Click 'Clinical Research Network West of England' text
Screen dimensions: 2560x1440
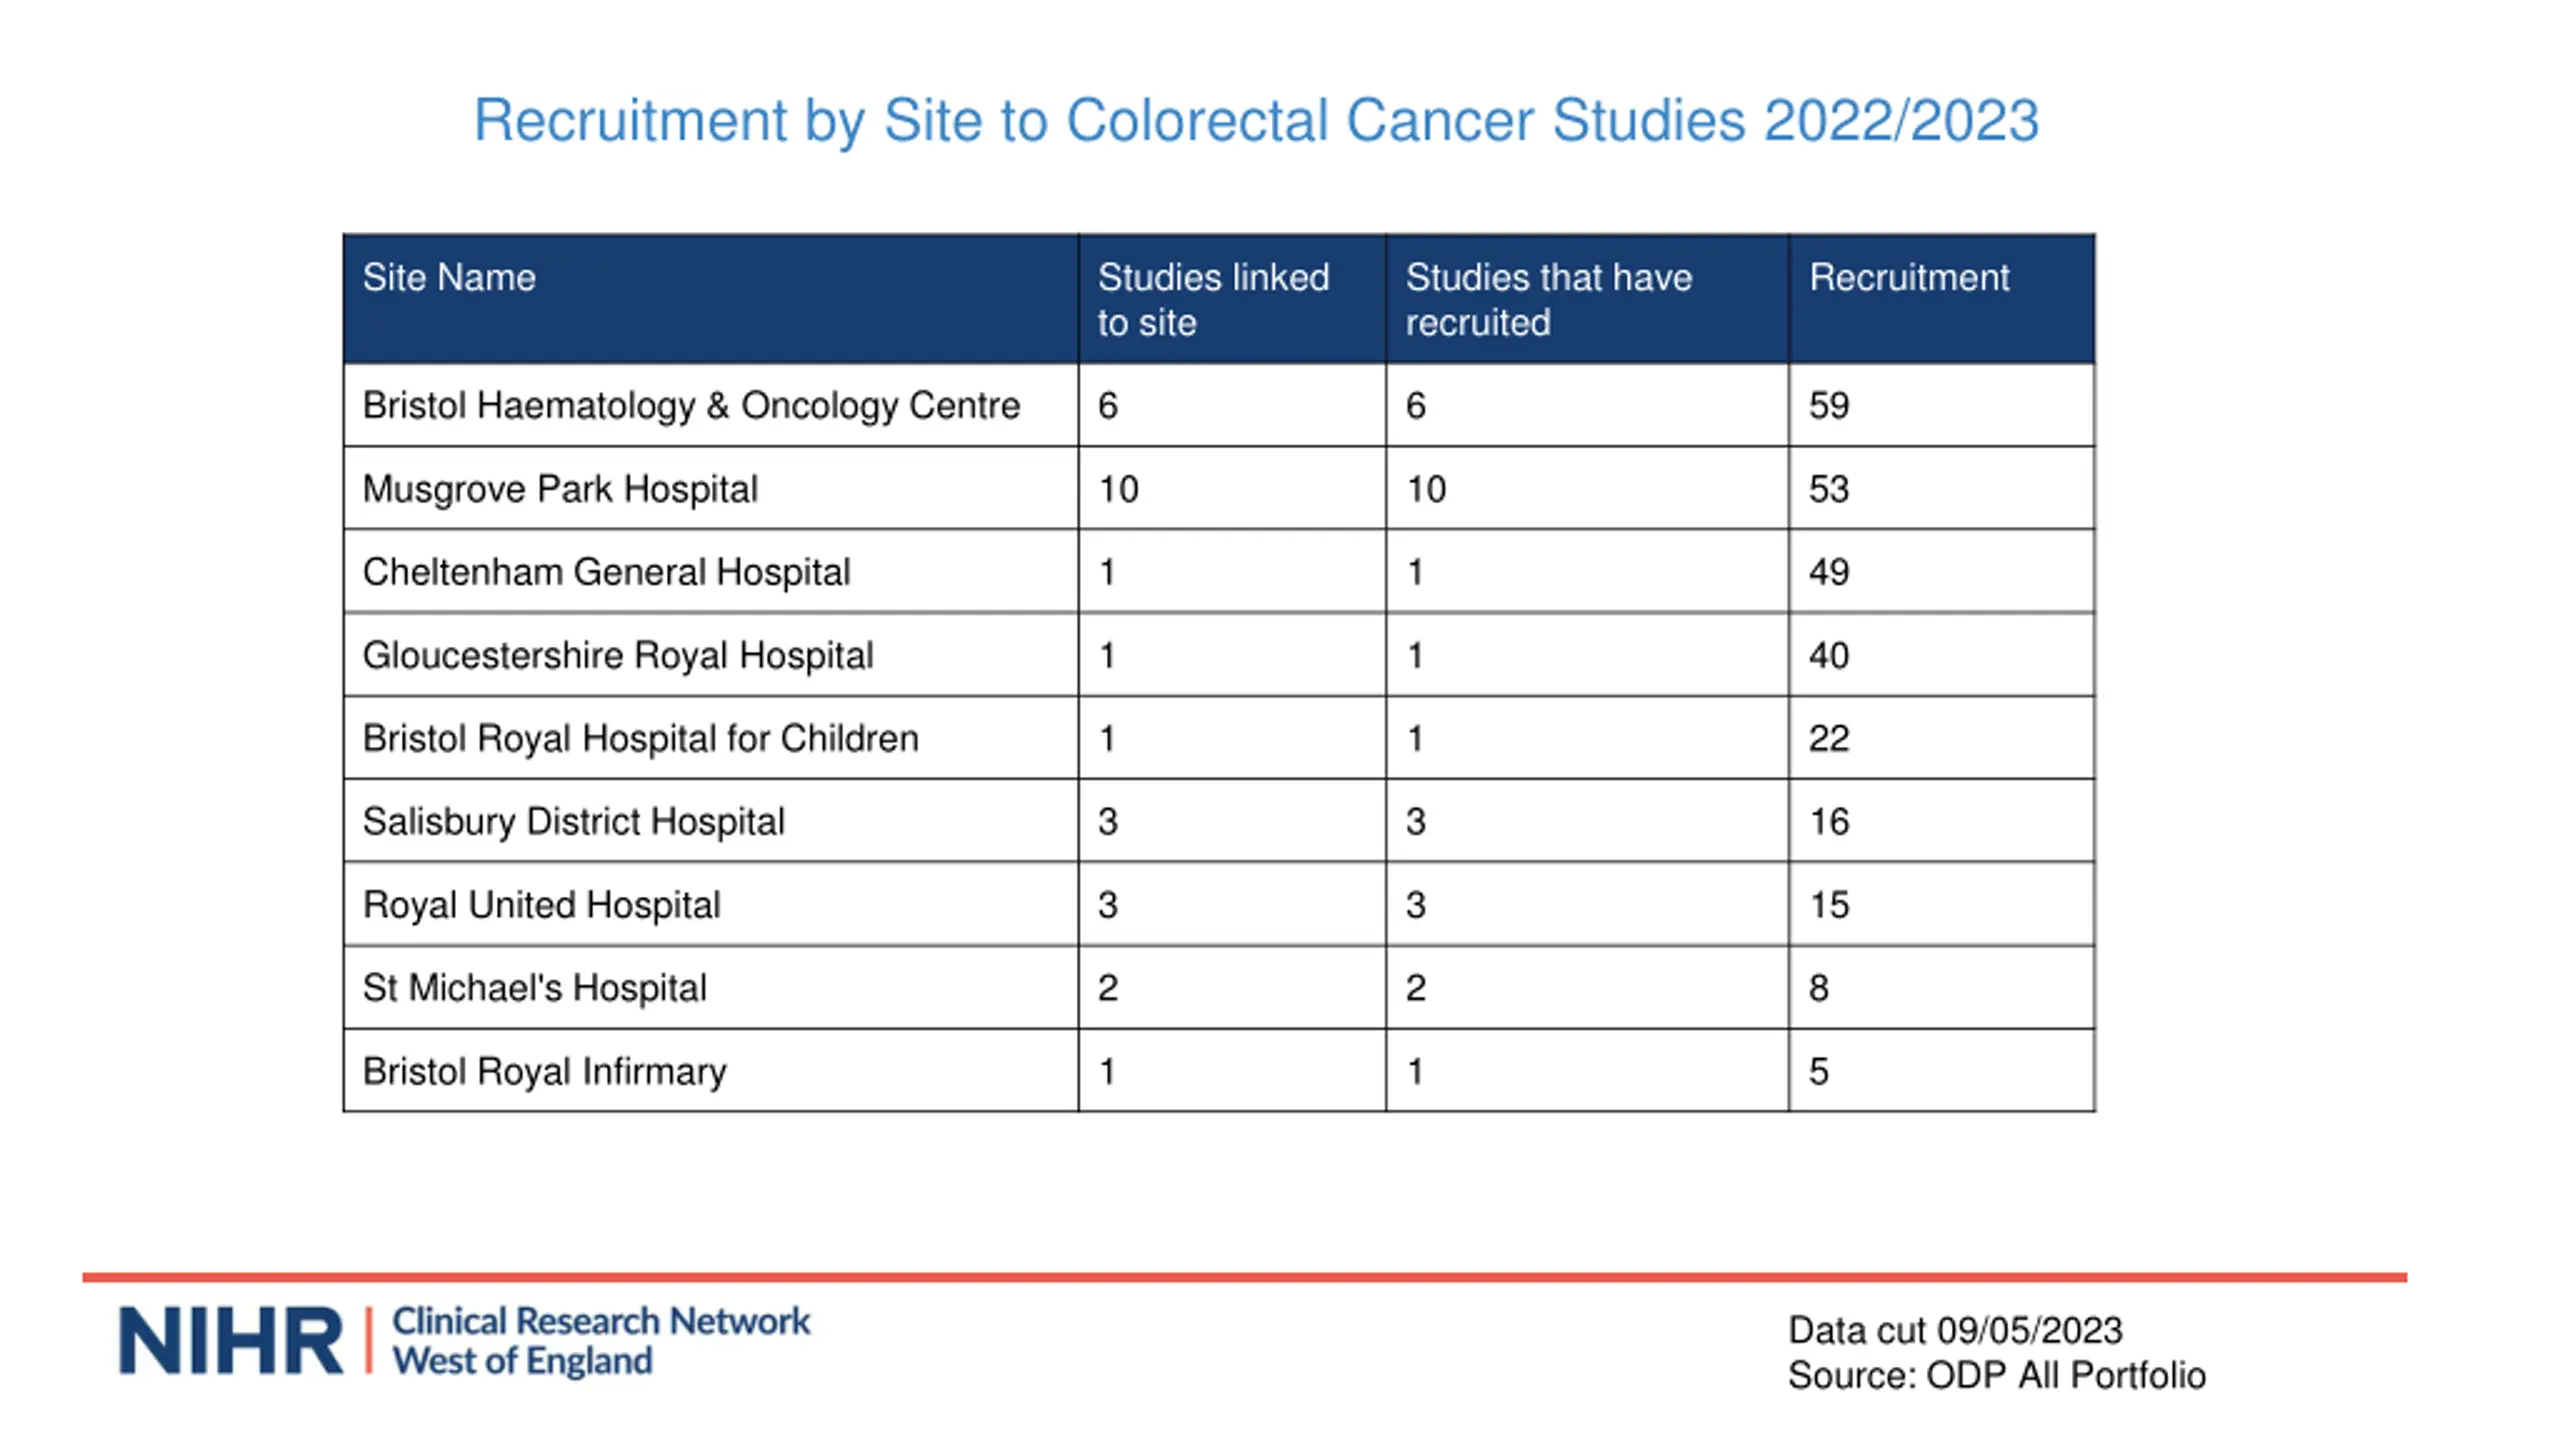point(600,1341)
